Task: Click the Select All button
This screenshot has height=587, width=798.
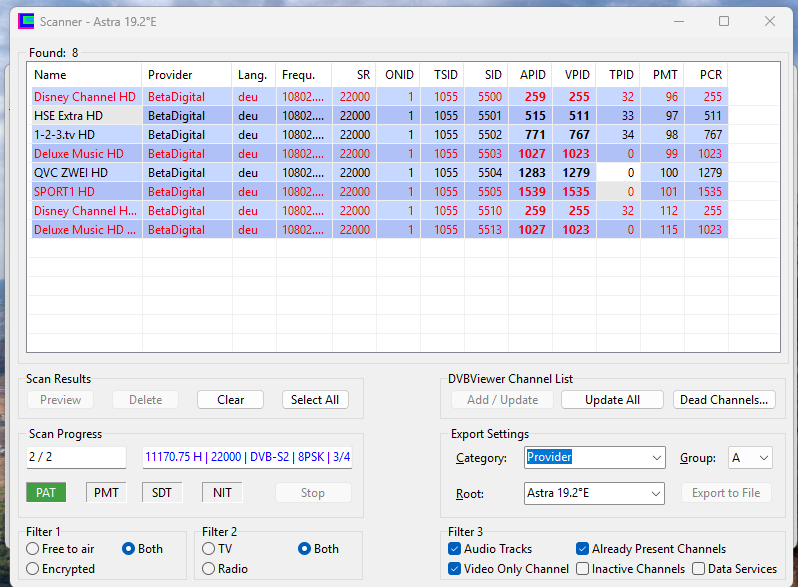Action: click(x=314, y=400)
